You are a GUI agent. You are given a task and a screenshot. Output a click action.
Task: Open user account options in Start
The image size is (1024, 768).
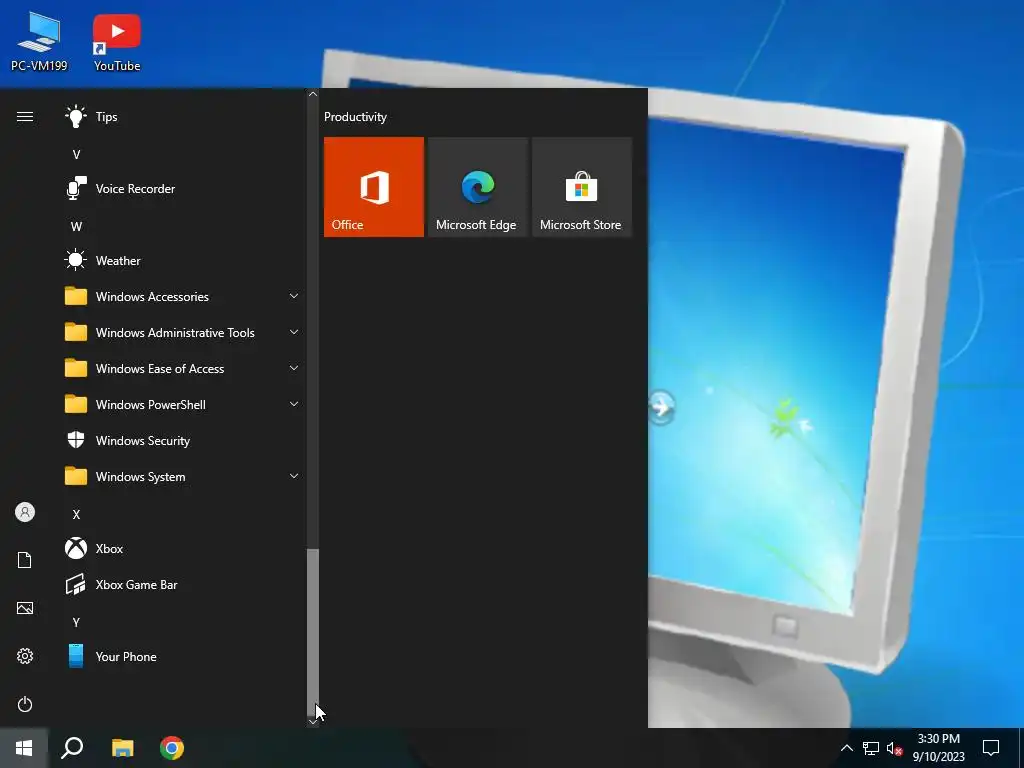click(25, 512)
